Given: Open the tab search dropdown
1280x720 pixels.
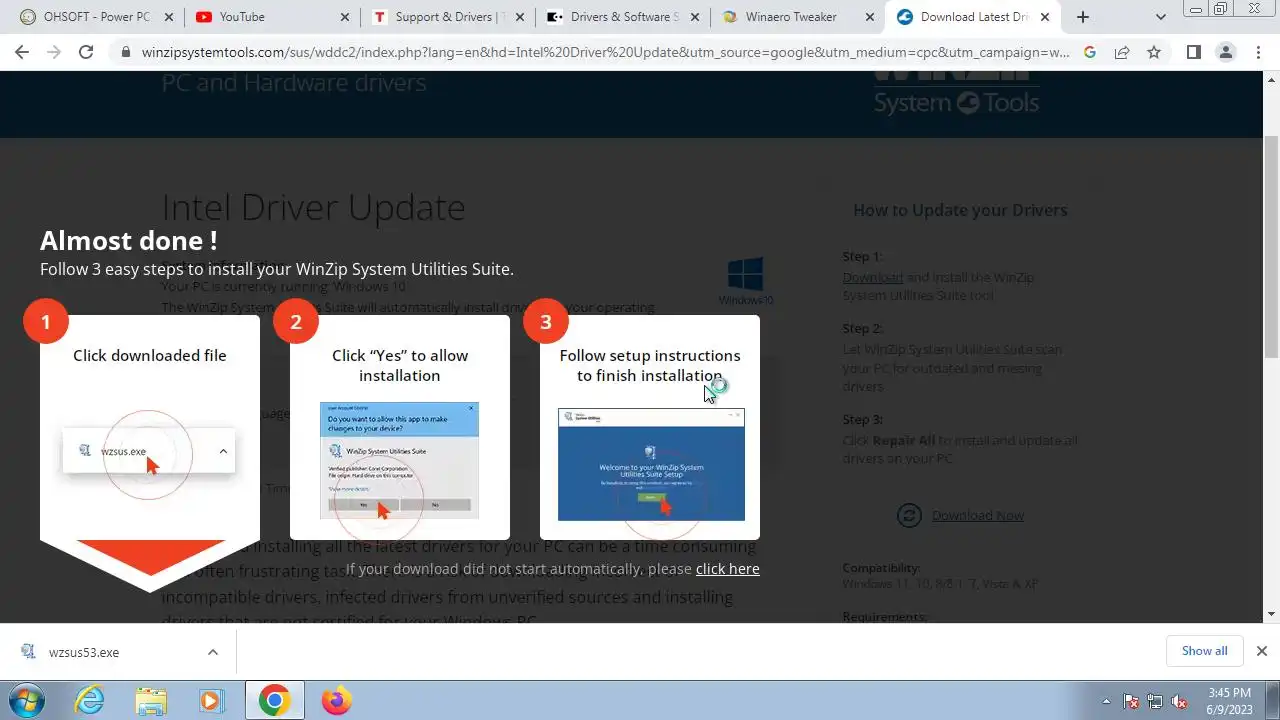Looking at the screenshot, I should (x=1161, y=17).
